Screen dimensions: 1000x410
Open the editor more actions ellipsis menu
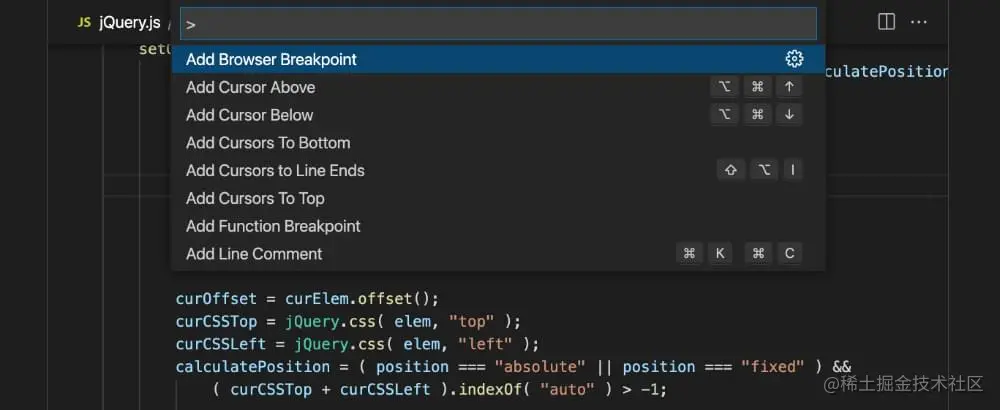919,21
